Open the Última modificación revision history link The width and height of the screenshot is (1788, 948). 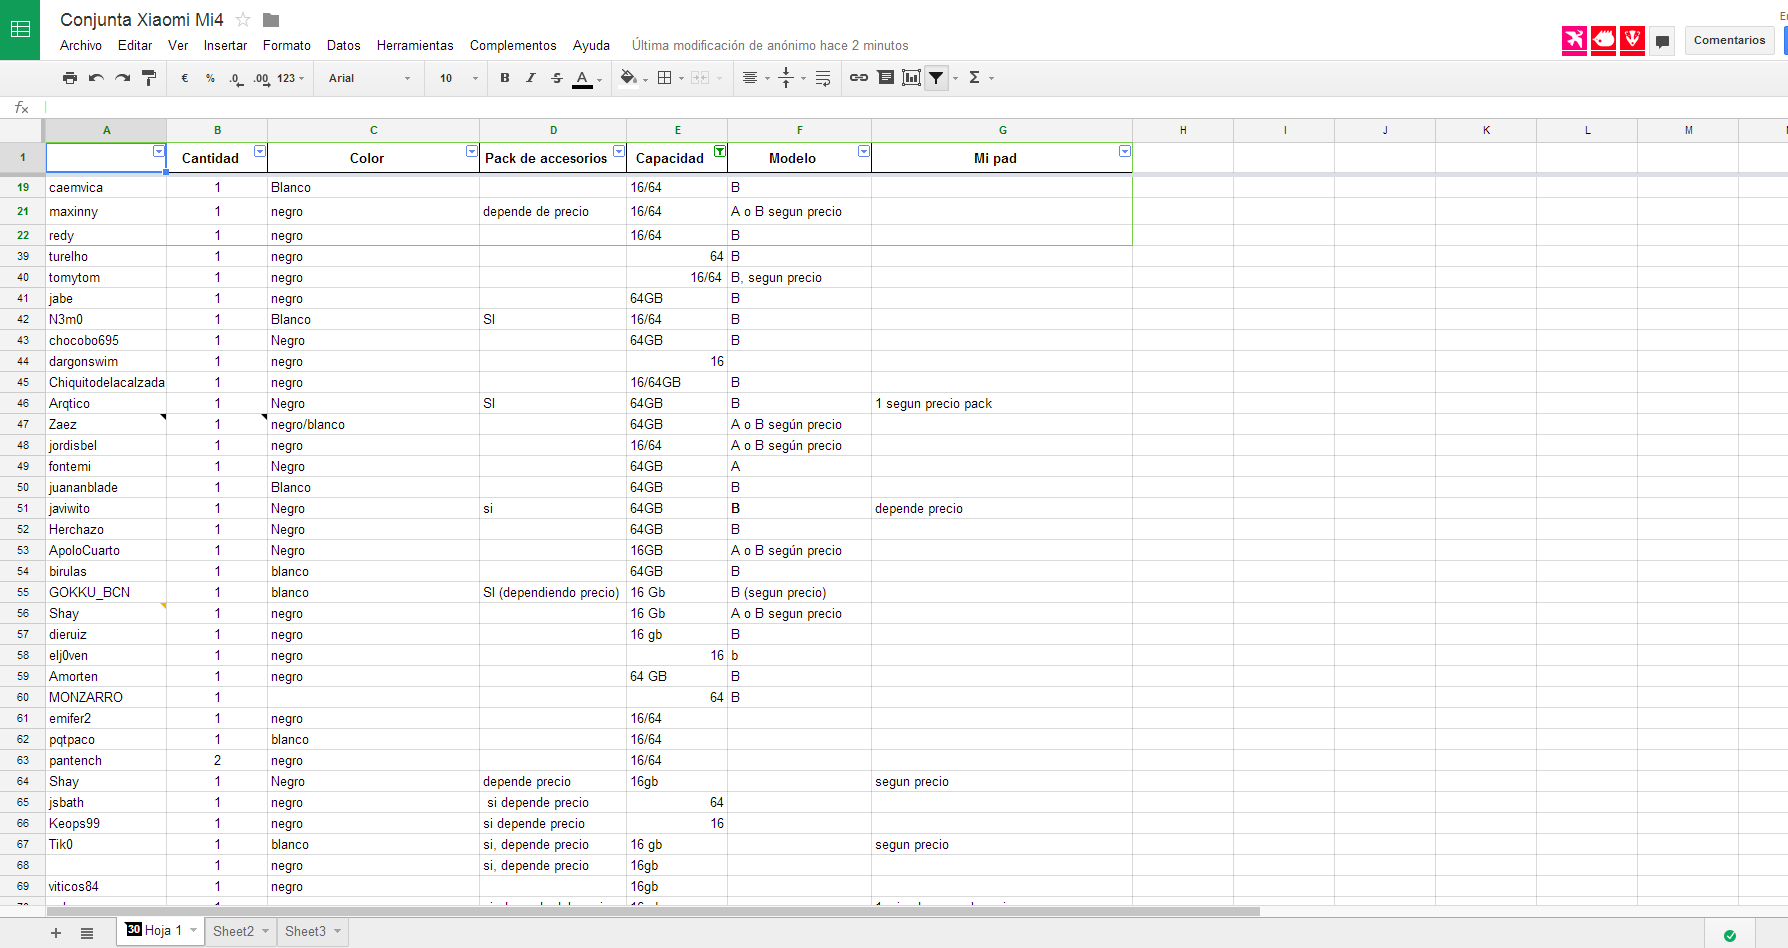tap(770, 45)
